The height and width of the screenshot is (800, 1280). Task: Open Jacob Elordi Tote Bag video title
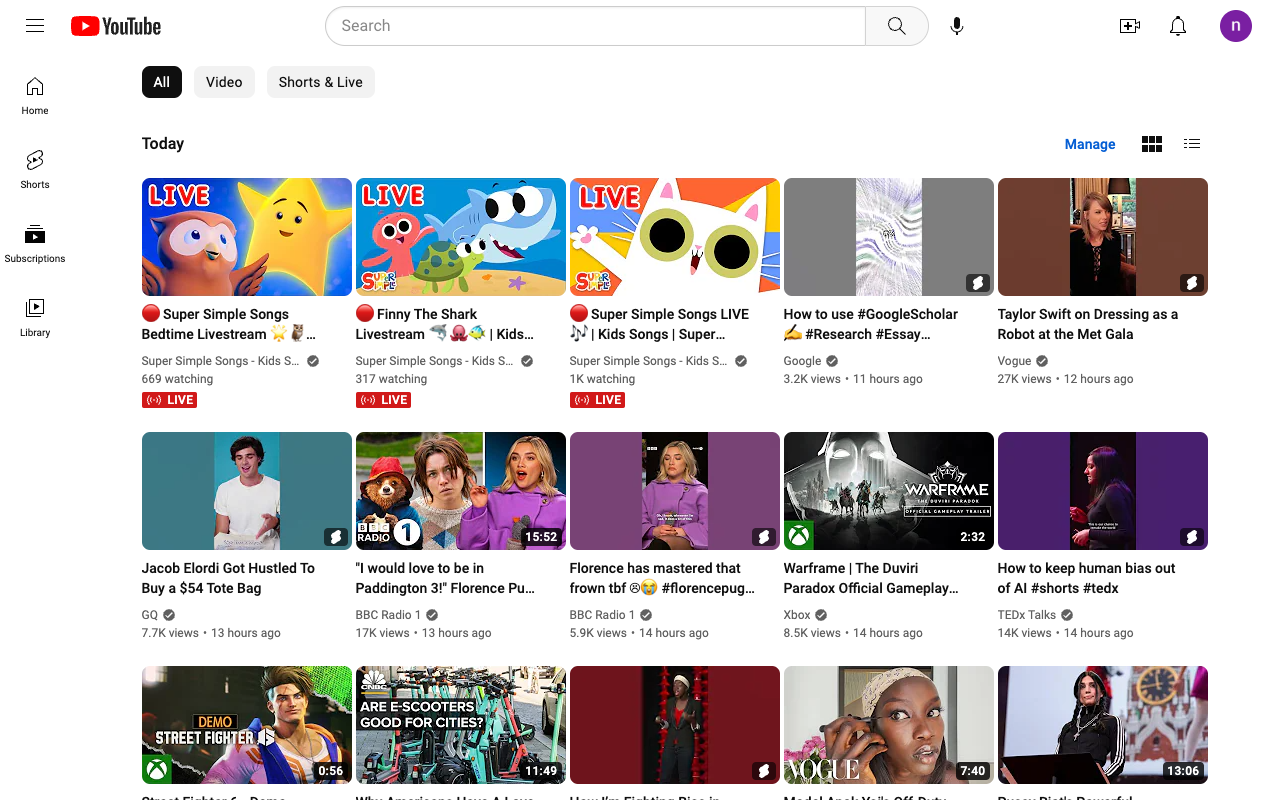228,578
